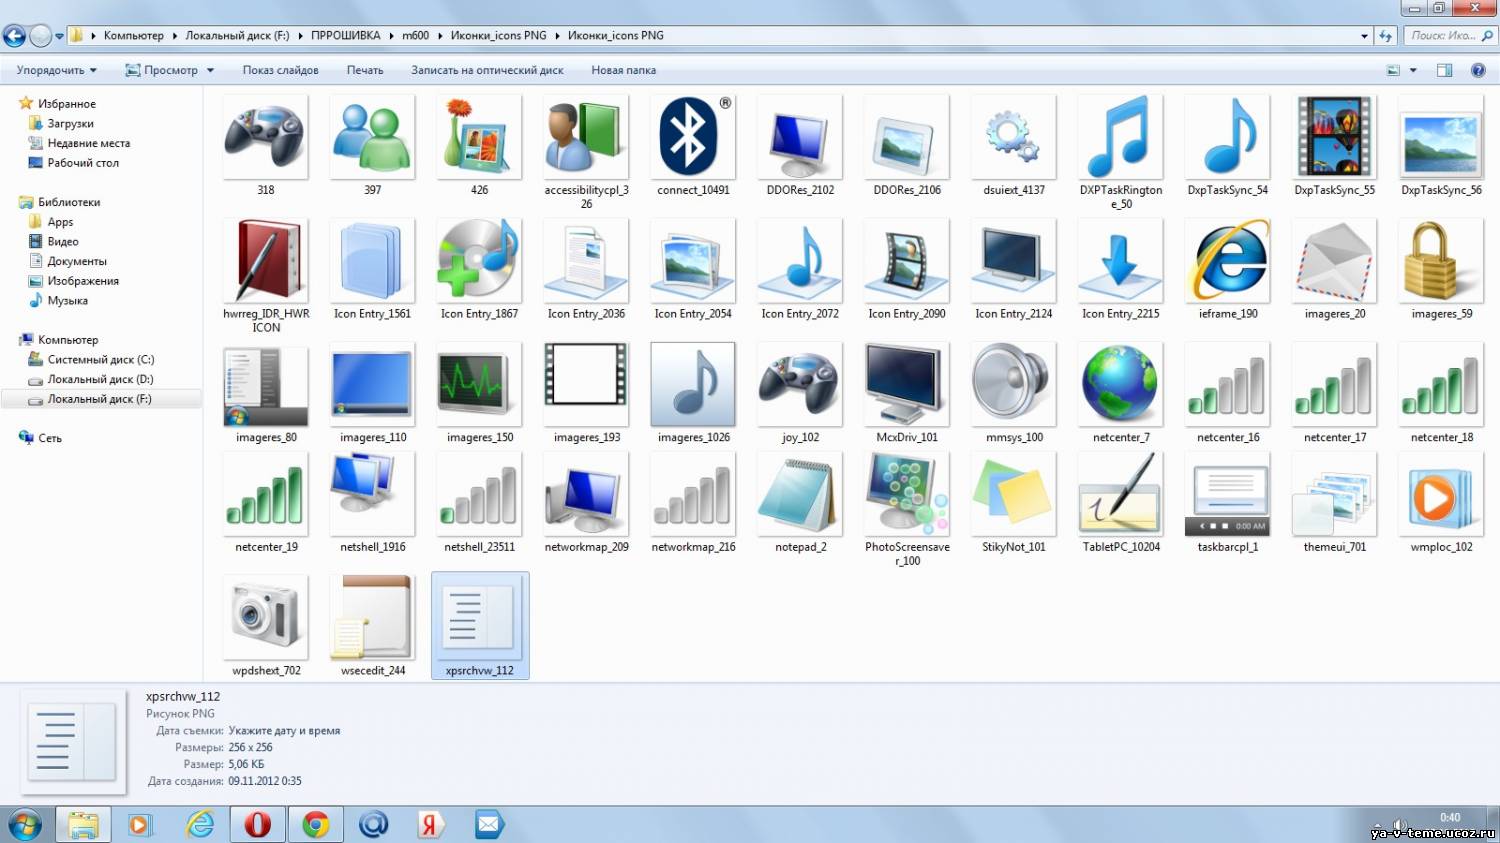Viewport: 1500px width, 843px height.
Task: Select the full green signal bars netcenter_19
Action: pos(265,494)
